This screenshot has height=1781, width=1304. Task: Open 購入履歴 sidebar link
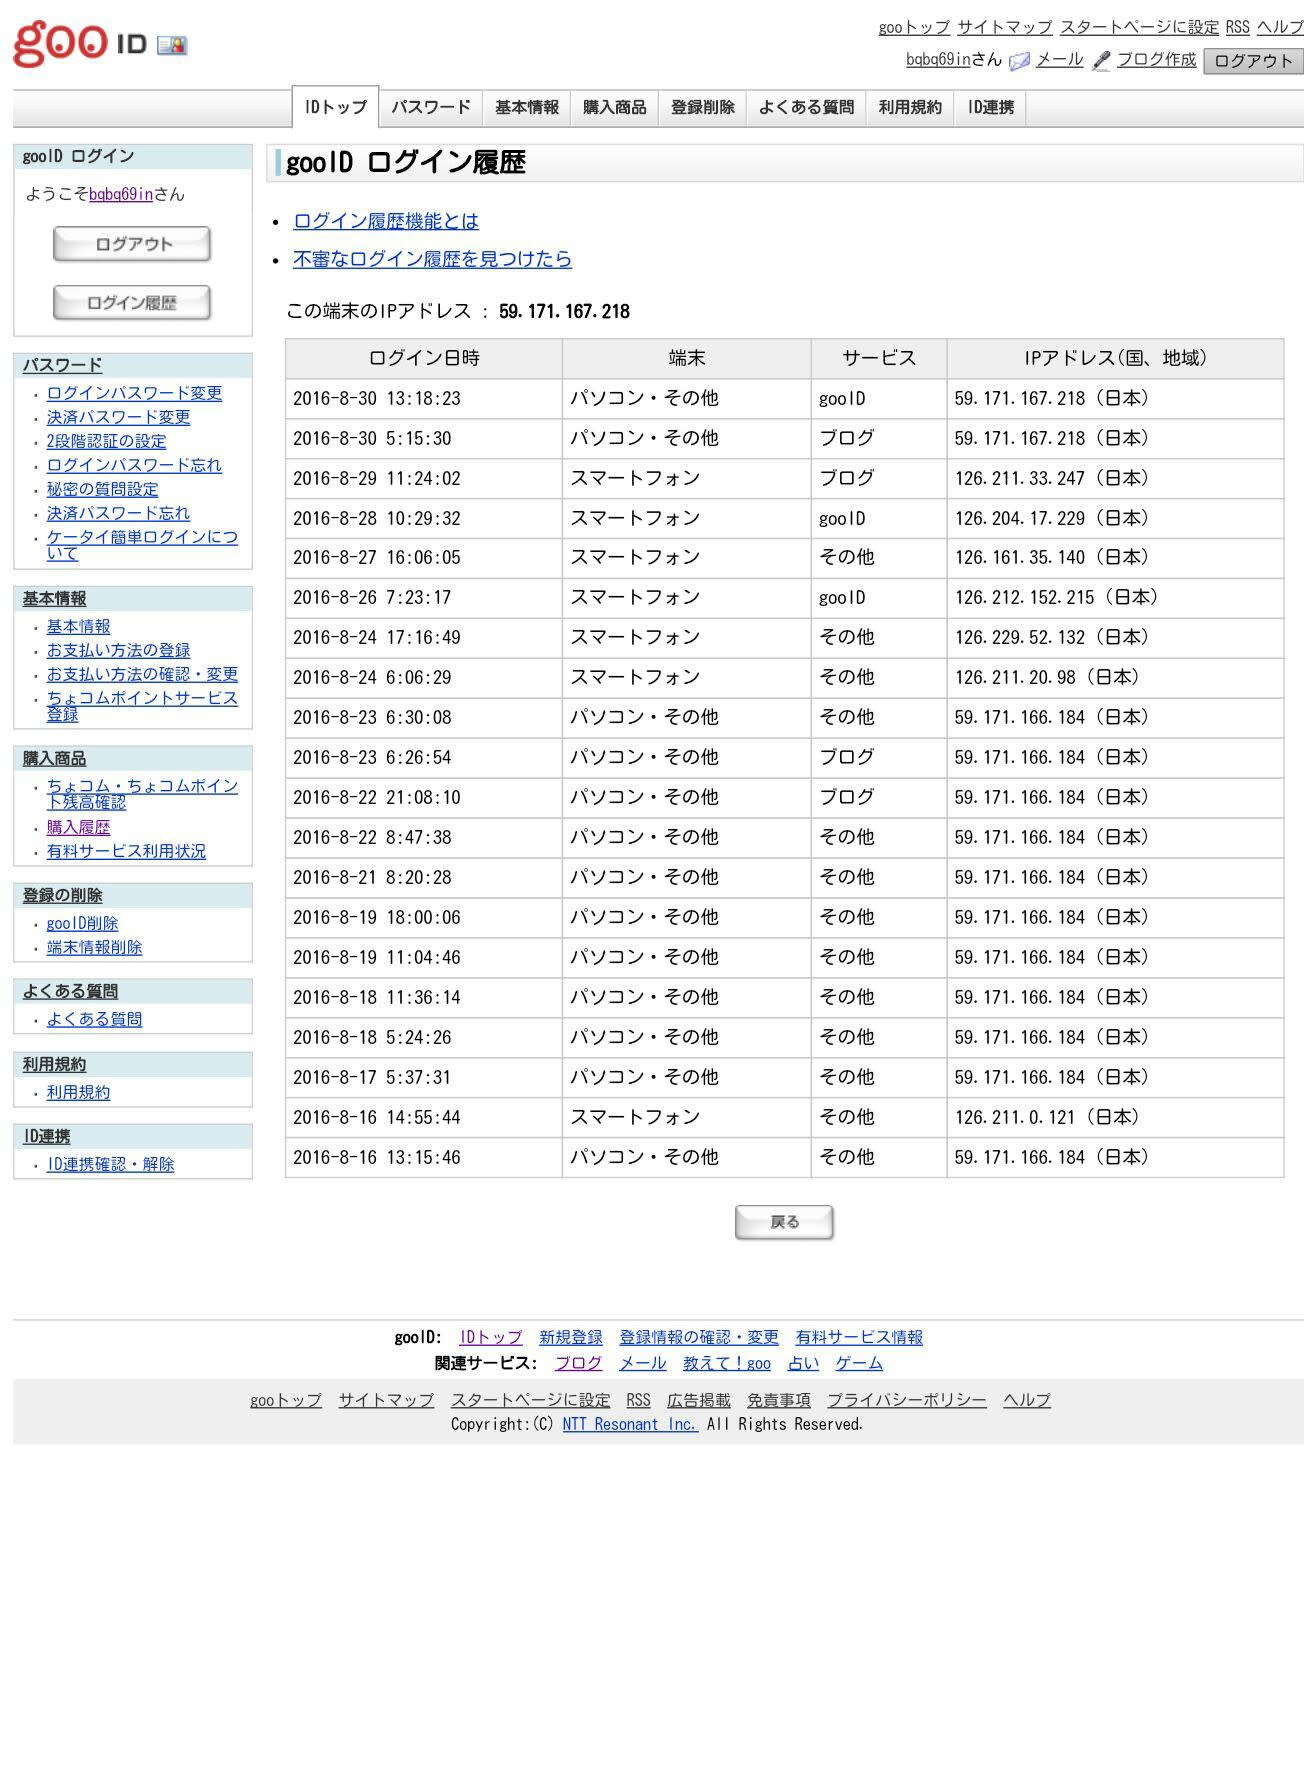point(78,827)
